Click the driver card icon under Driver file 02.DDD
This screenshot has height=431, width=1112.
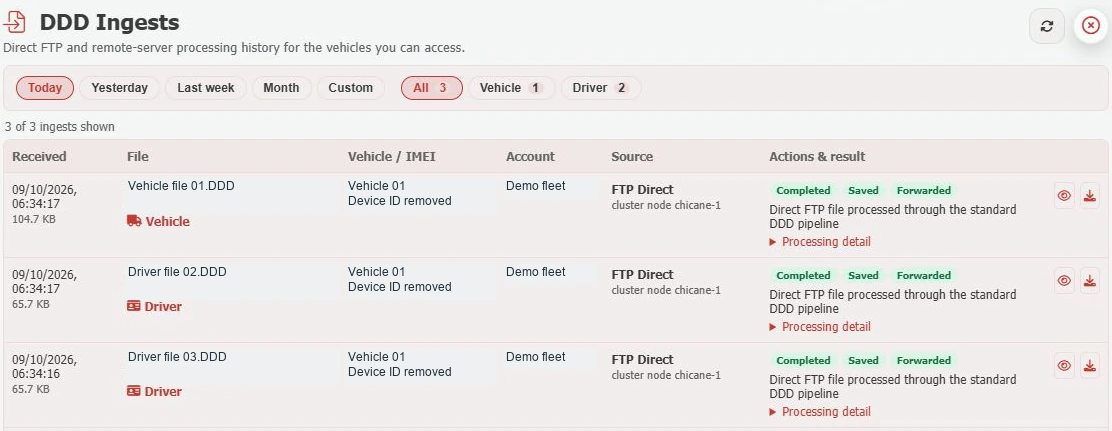[x=133, y=306]
